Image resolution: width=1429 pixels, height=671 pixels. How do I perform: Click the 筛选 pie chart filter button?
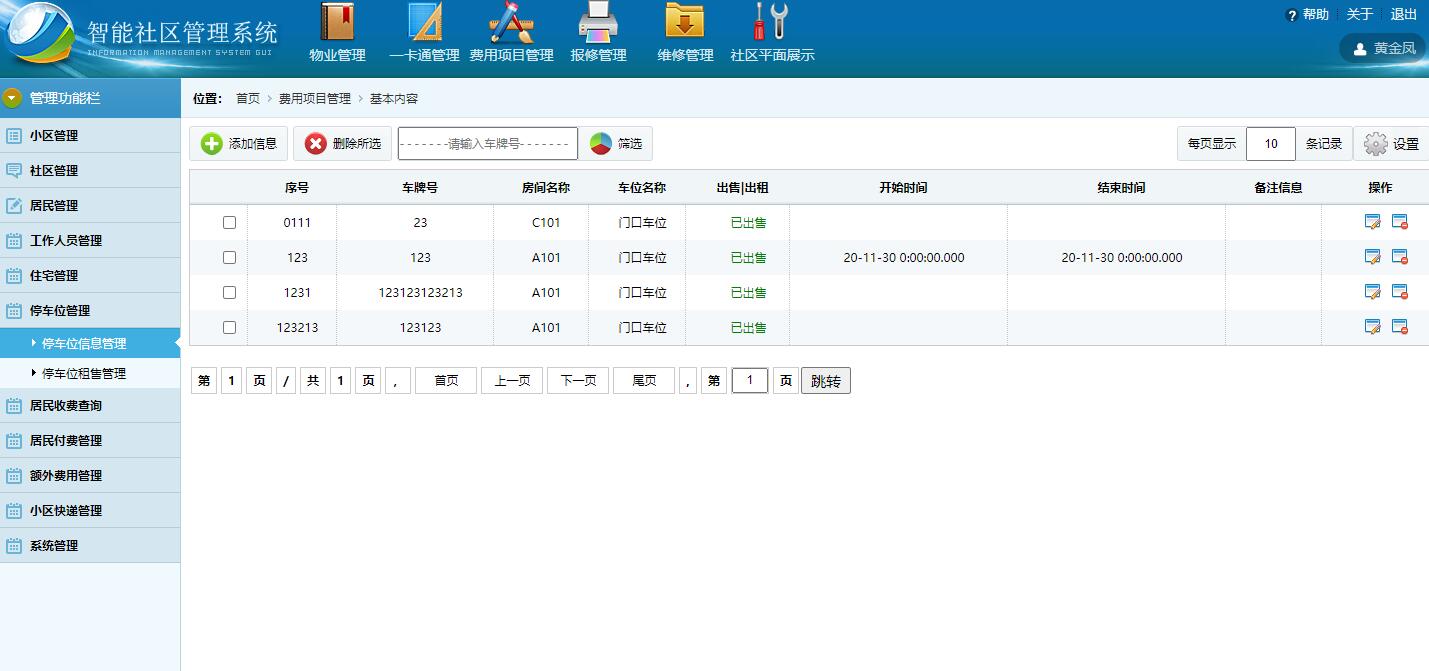(616, 144)
